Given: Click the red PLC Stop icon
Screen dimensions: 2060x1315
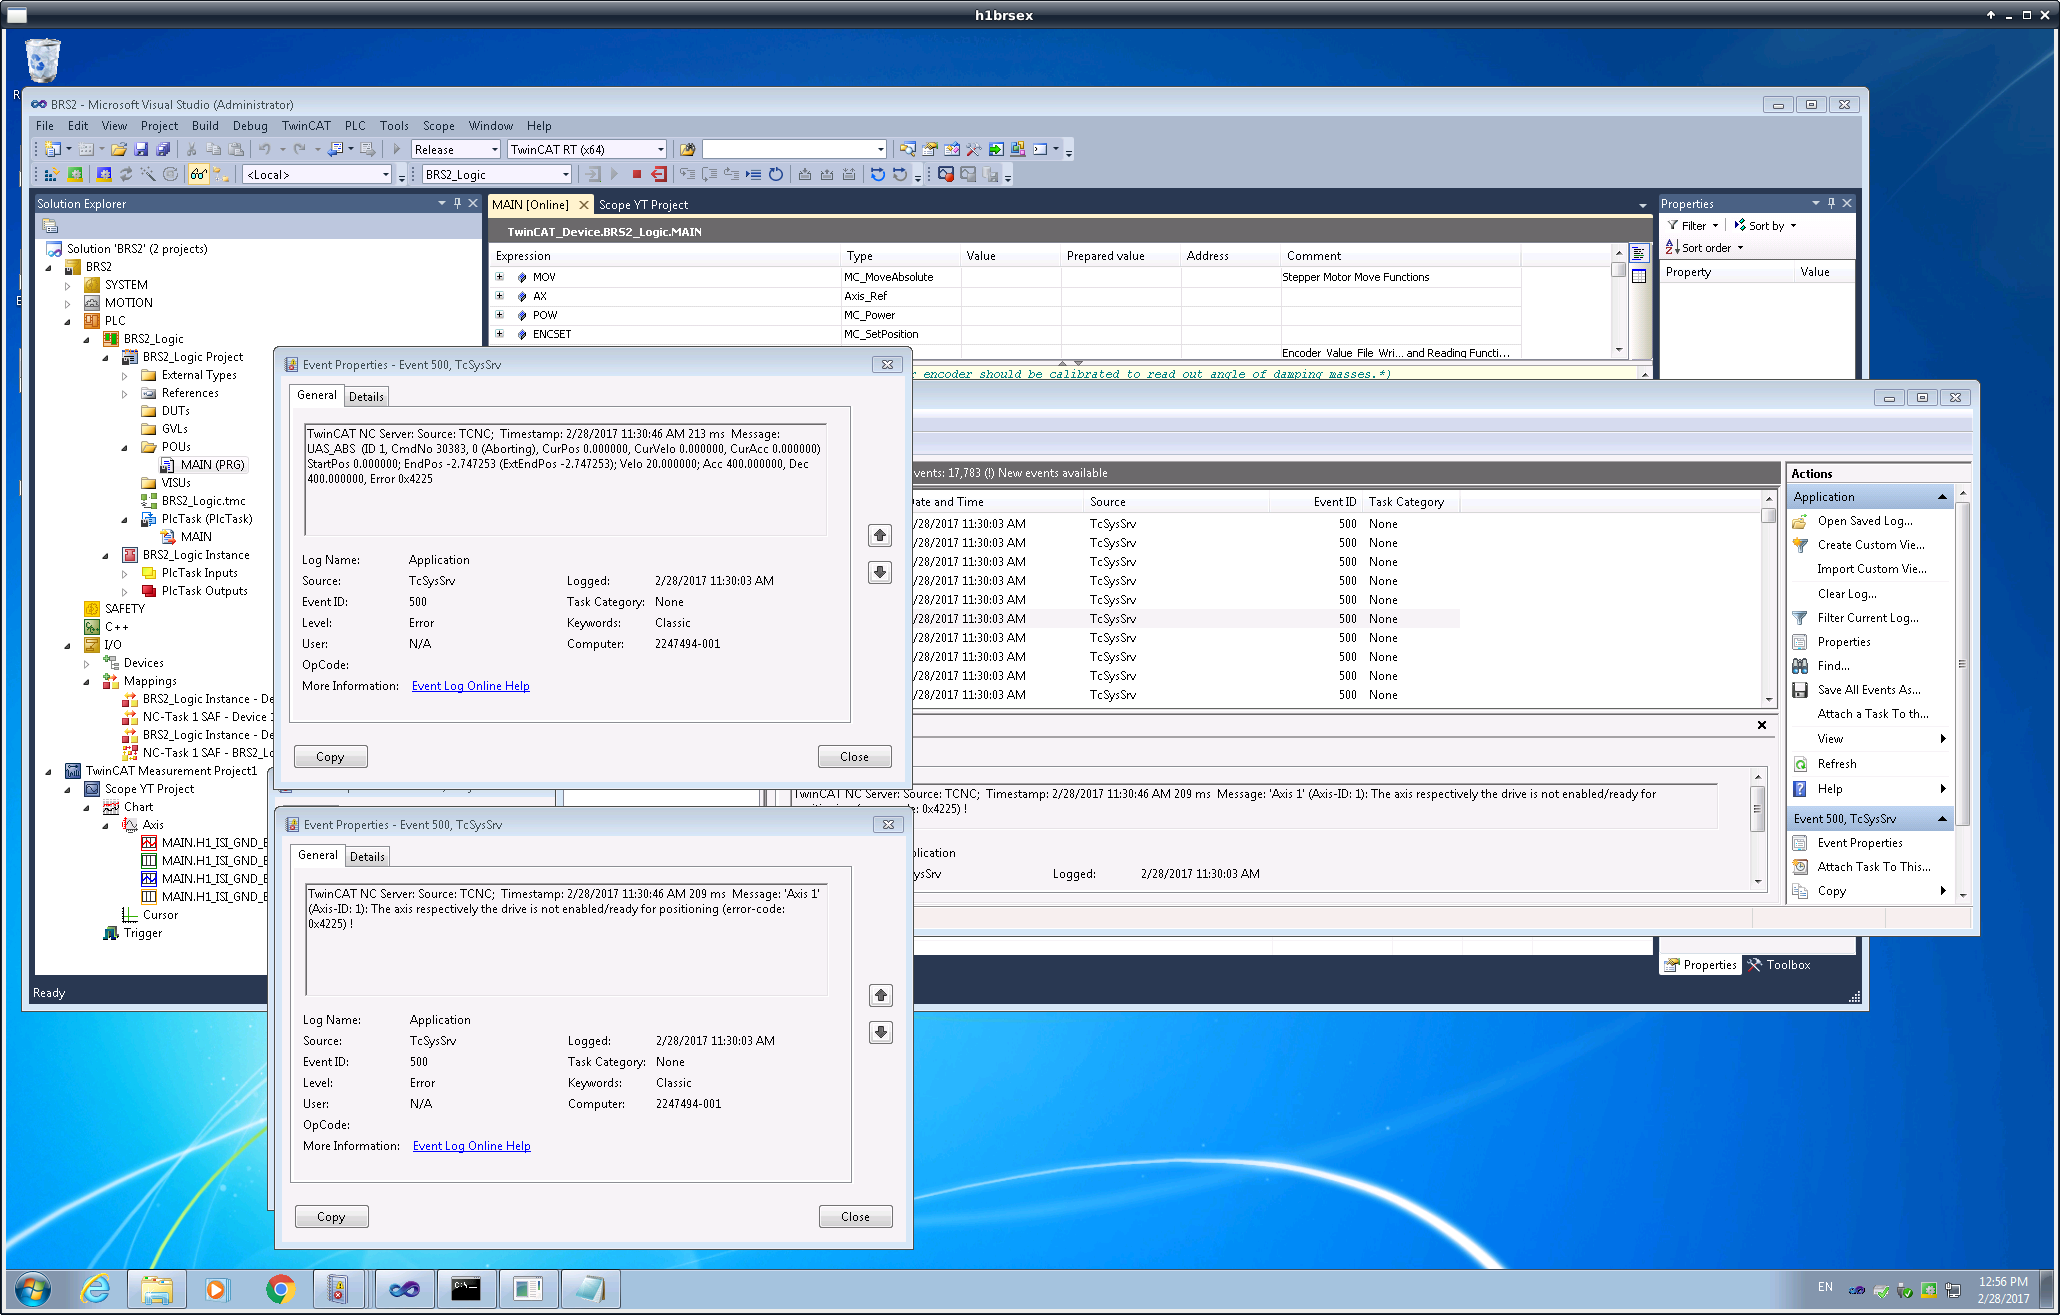Looking at the screenshot, I should click(637, 175).
